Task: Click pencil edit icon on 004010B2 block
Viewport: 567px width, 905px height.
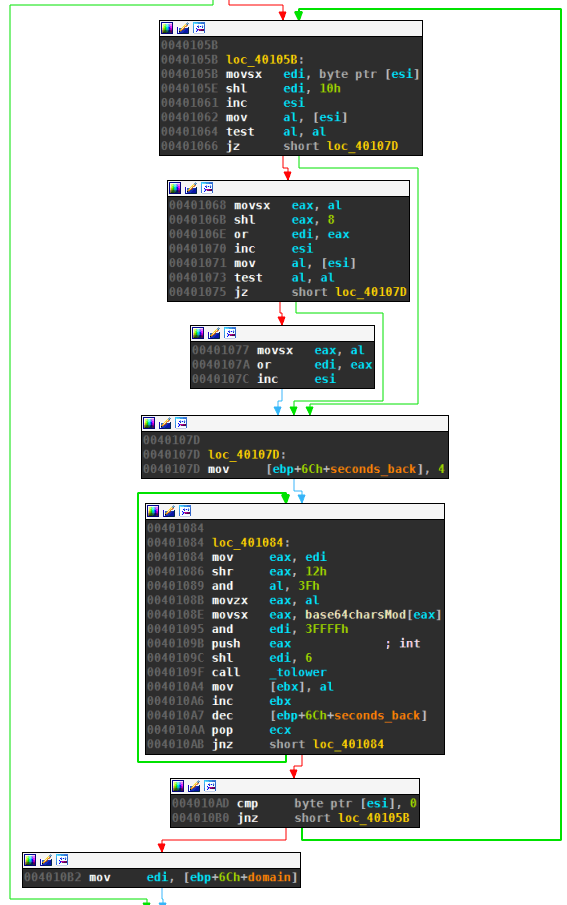Action: pyautogui.click(x=46, y=860)
